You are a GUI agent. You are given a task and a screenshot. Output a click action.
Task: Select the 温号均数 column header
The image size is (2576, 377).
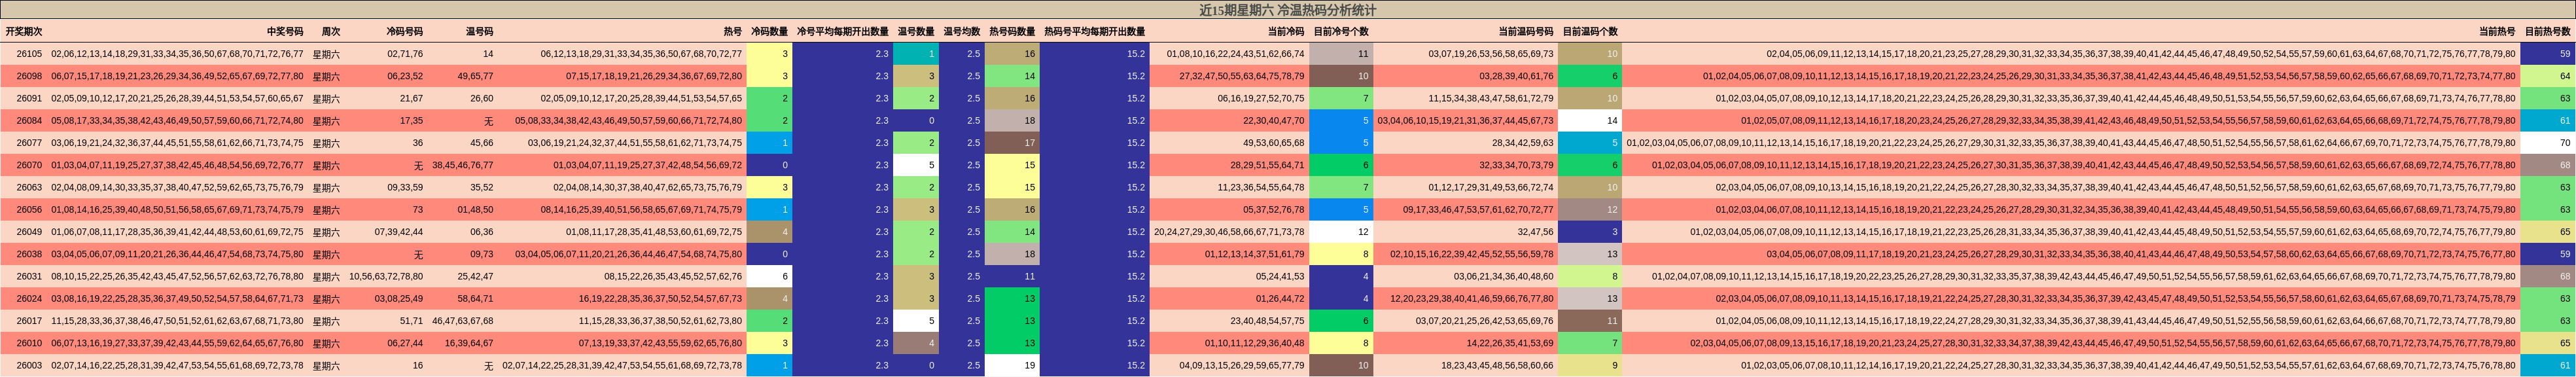962,32
